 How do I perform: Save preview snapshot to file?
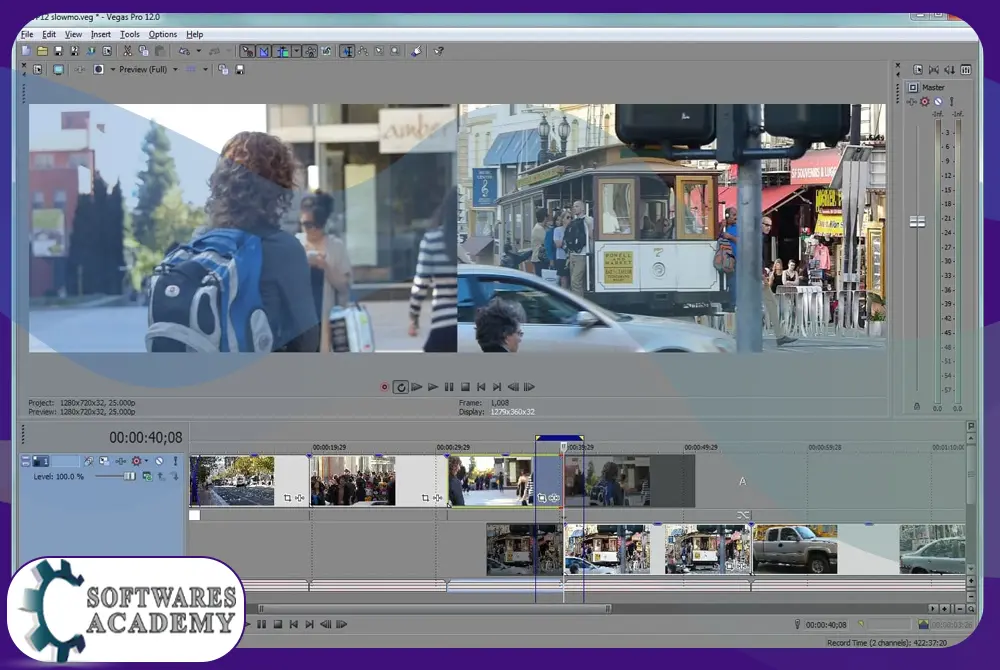(x=240, y=69)
